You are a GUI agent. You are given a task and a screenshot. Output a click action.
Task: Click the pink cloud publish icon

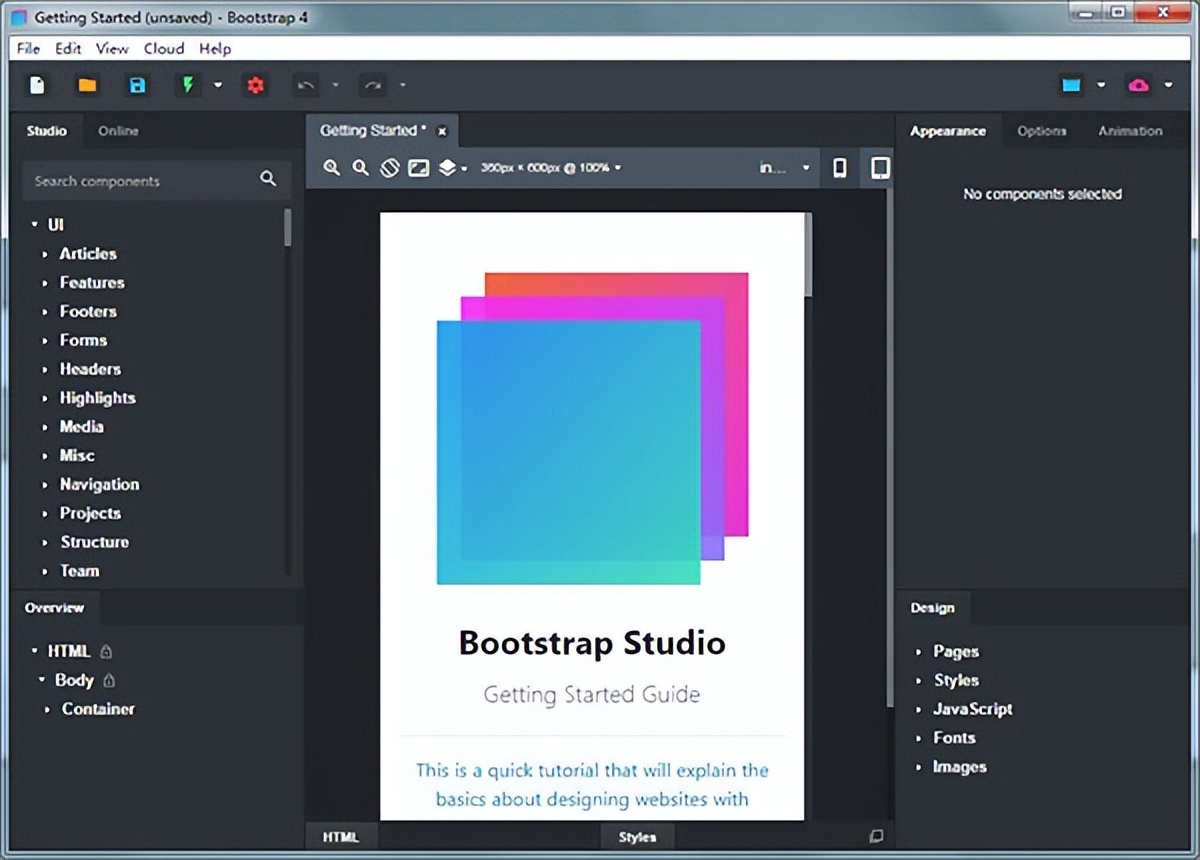[x=1138, y=86]
